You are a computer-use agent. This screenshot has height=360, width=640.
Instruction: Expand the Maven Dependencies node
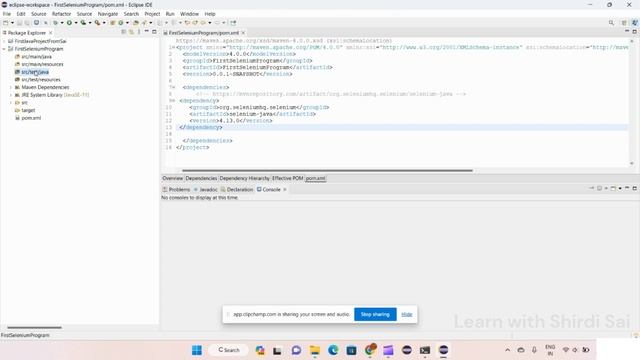11,87
